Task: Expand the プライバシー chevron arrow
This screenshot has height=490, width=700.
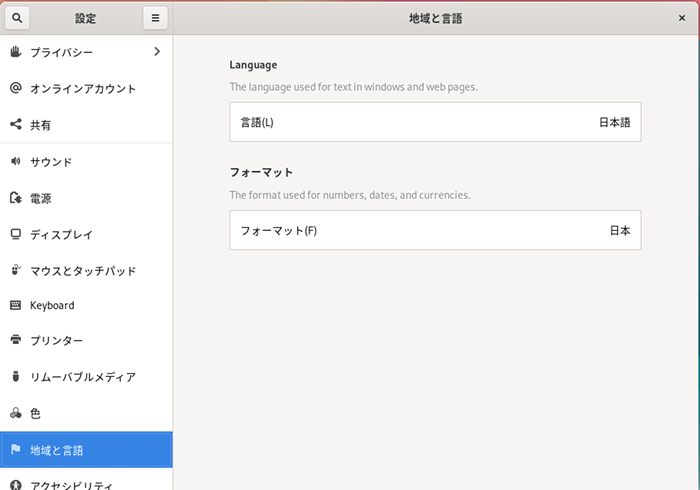Action: point(156,51)
